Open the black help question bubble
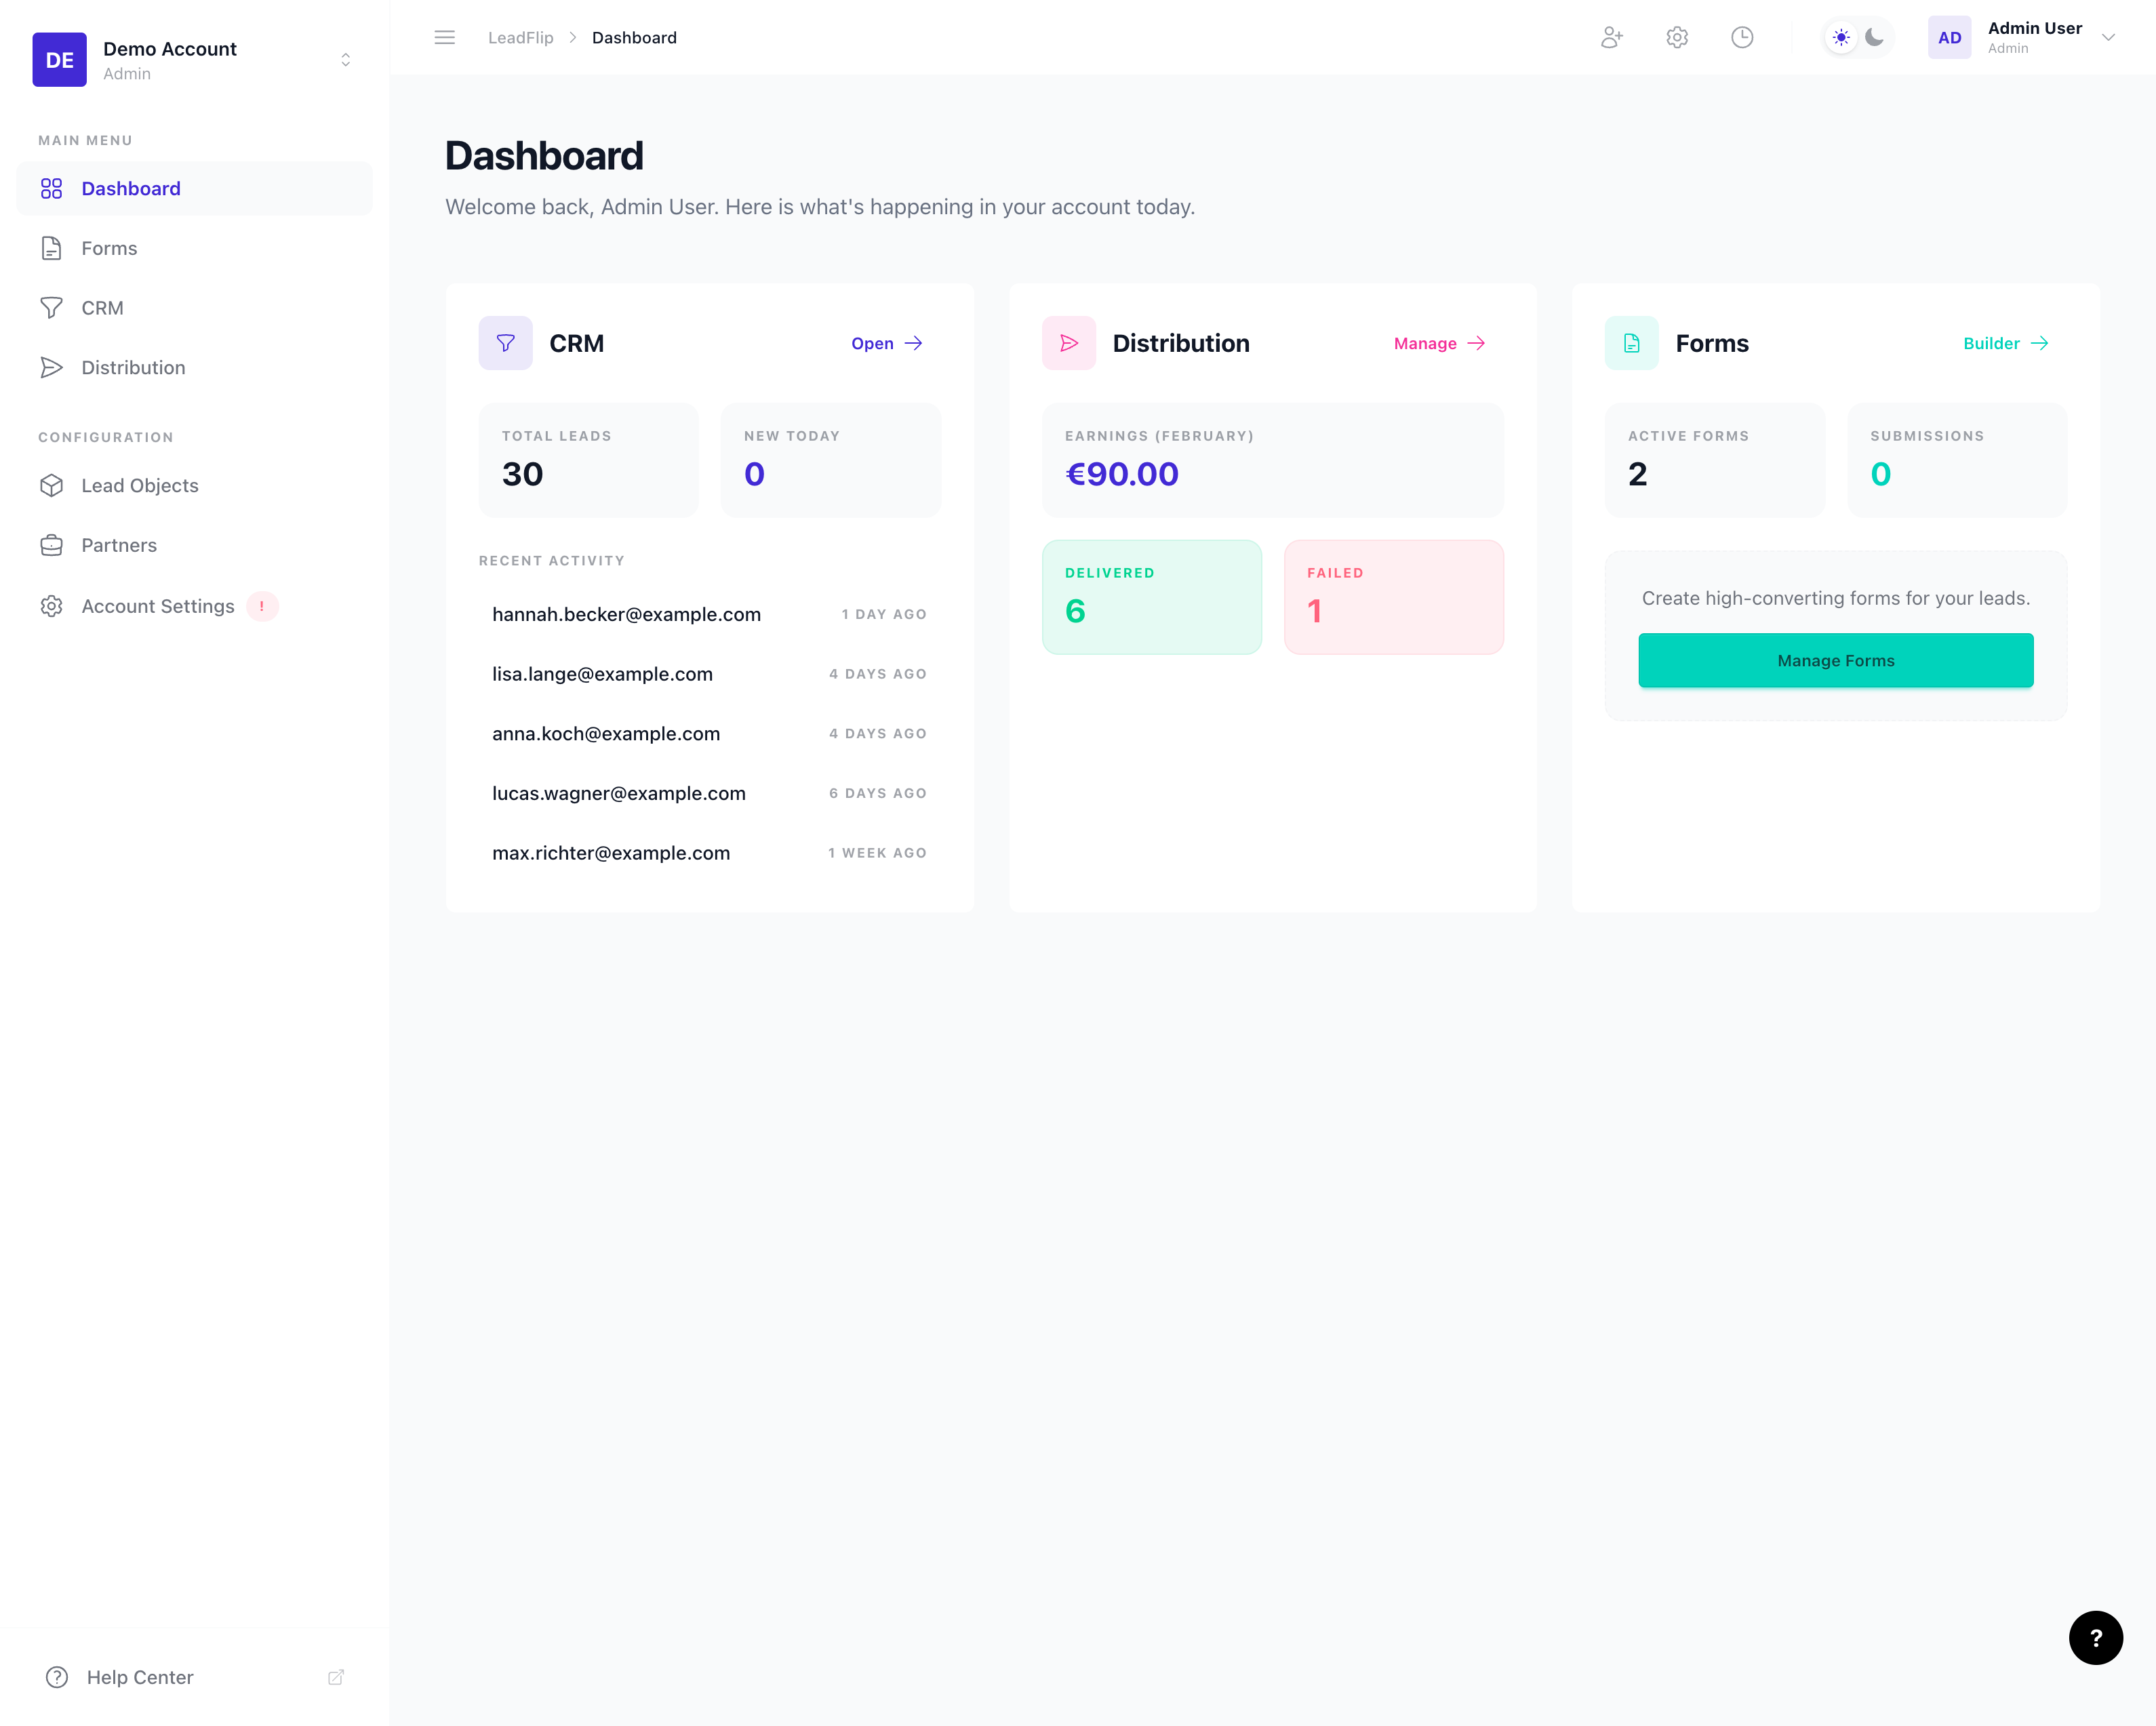Viewport: 2156px width, 1726px height. pos(2095,1637)
